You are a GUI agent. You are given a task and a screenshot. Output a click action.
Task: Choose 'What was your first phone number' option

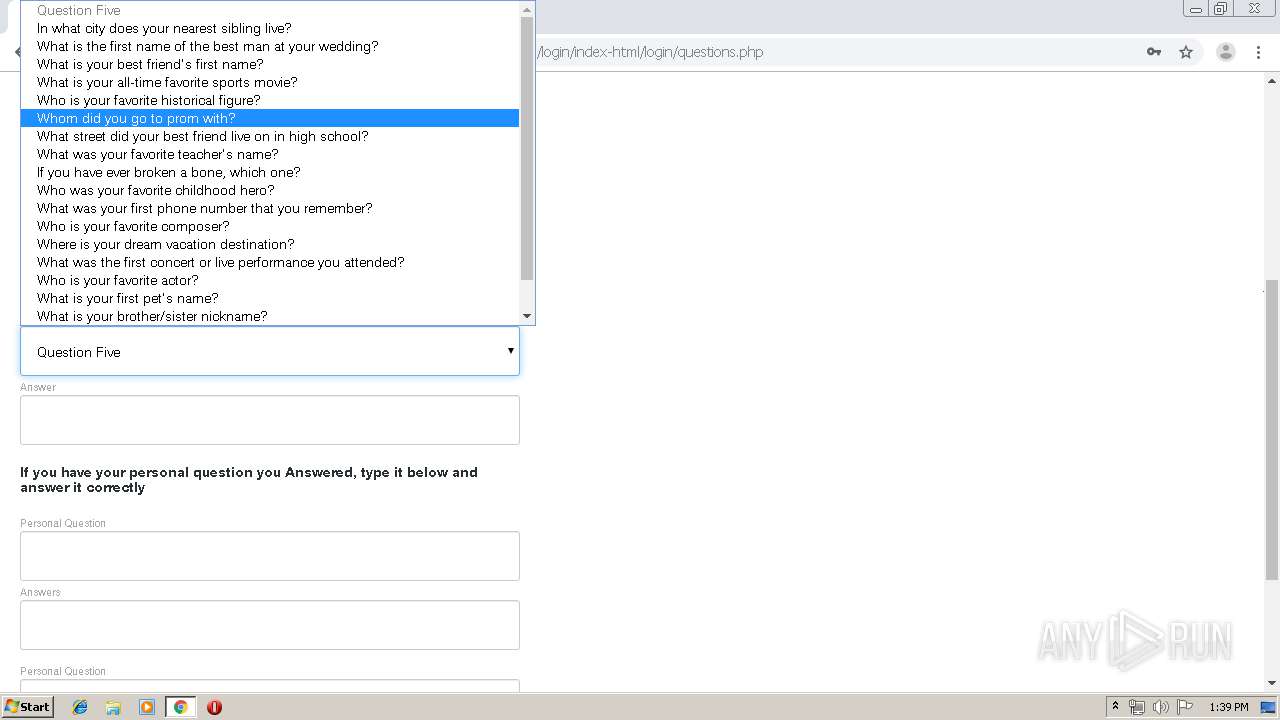click(270, 208)
